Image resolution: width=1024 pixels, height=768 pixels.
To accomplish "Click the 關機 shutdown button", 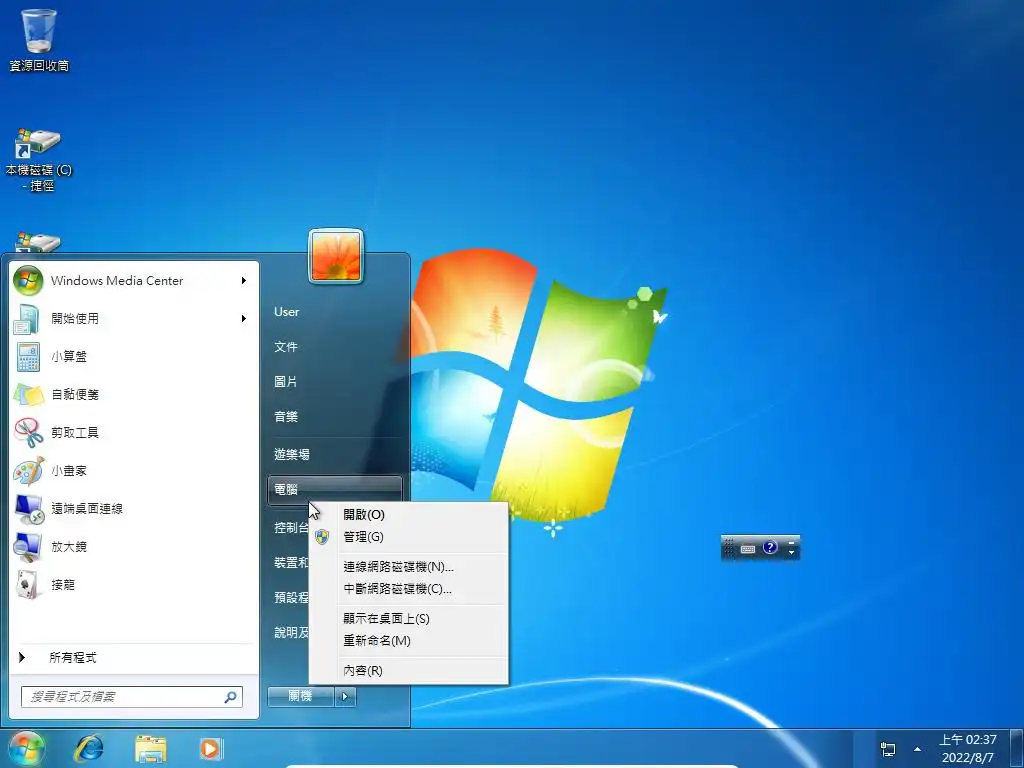I will click(x=300, y=697).
